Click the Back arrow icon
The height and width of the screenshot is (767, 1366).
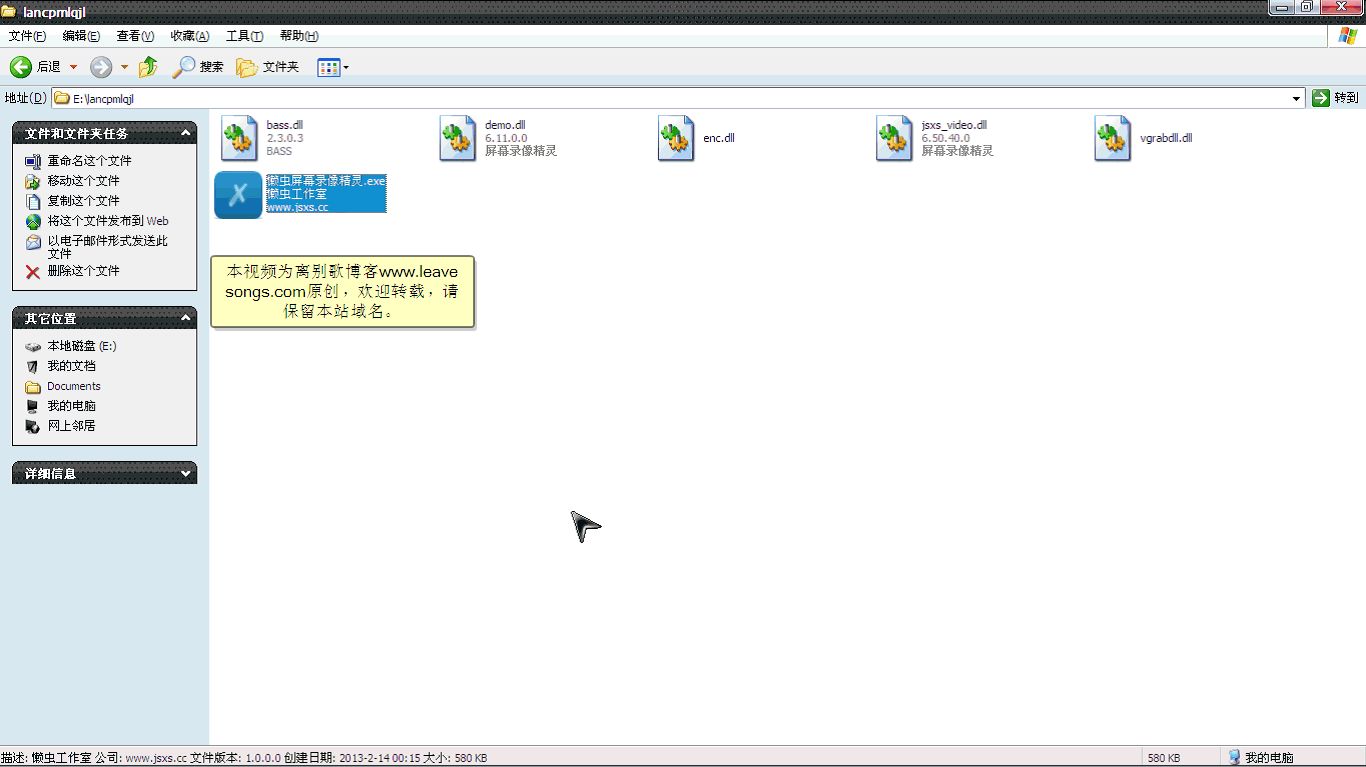click(21, 67)
